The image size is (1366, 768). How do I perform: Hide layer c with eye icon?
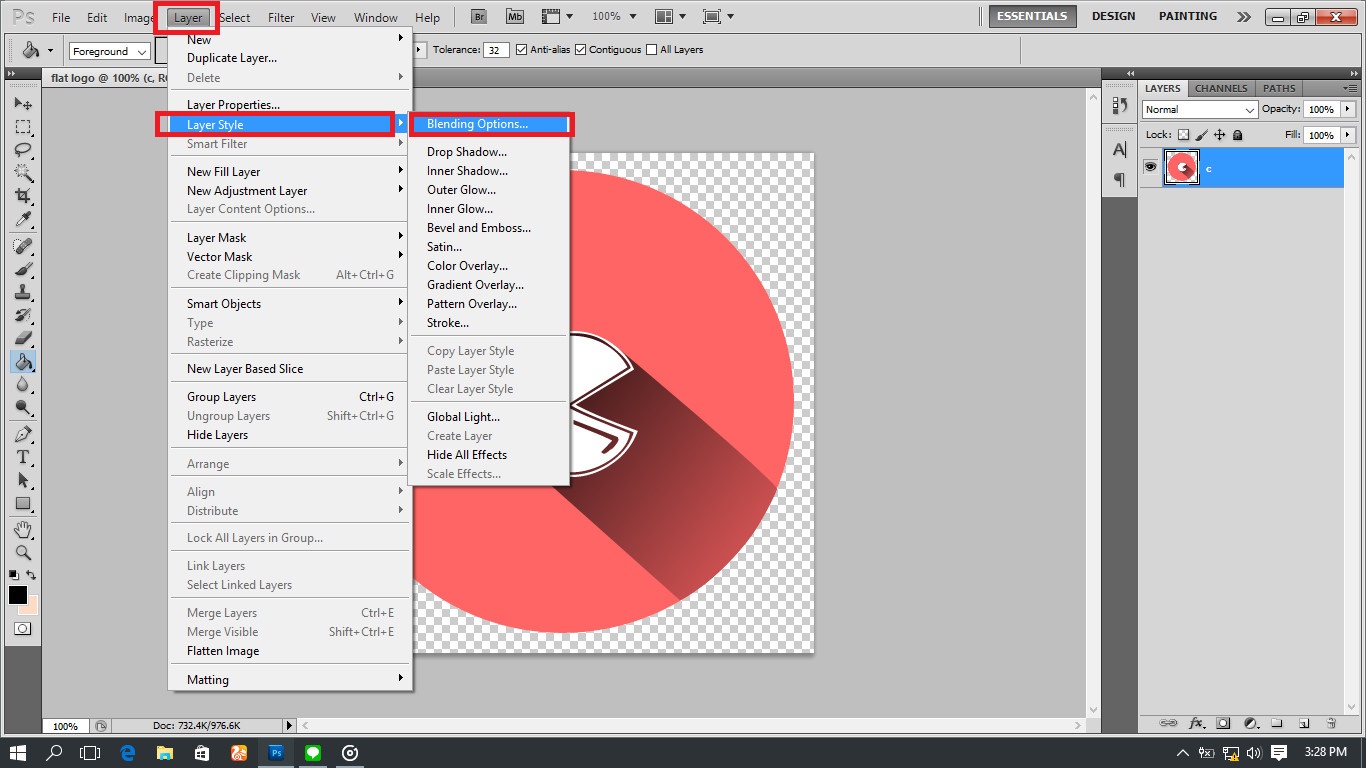(1150, 168)
